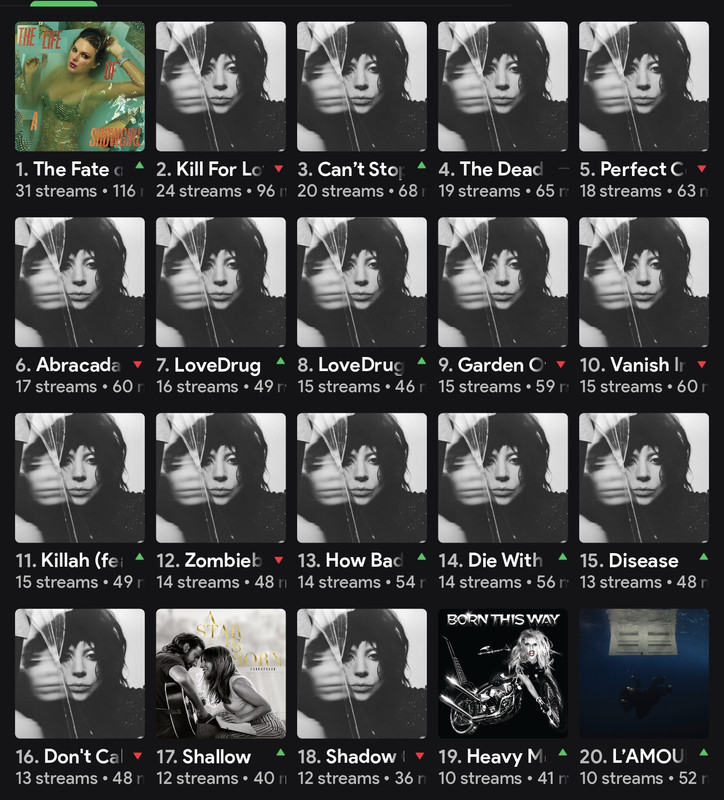Click the red down arrow on Garden O

coord(561,364)
